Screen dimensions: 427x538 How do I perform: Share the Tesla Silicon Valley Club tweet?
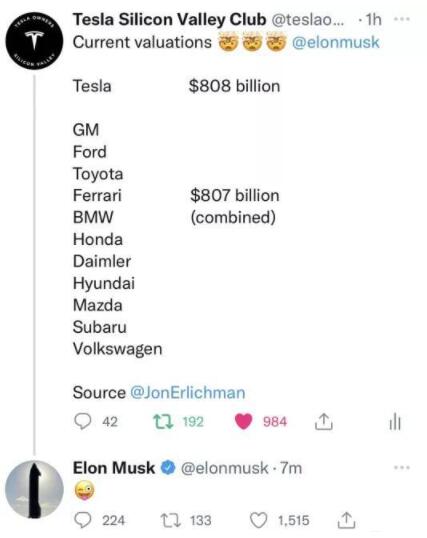point(324,422)
